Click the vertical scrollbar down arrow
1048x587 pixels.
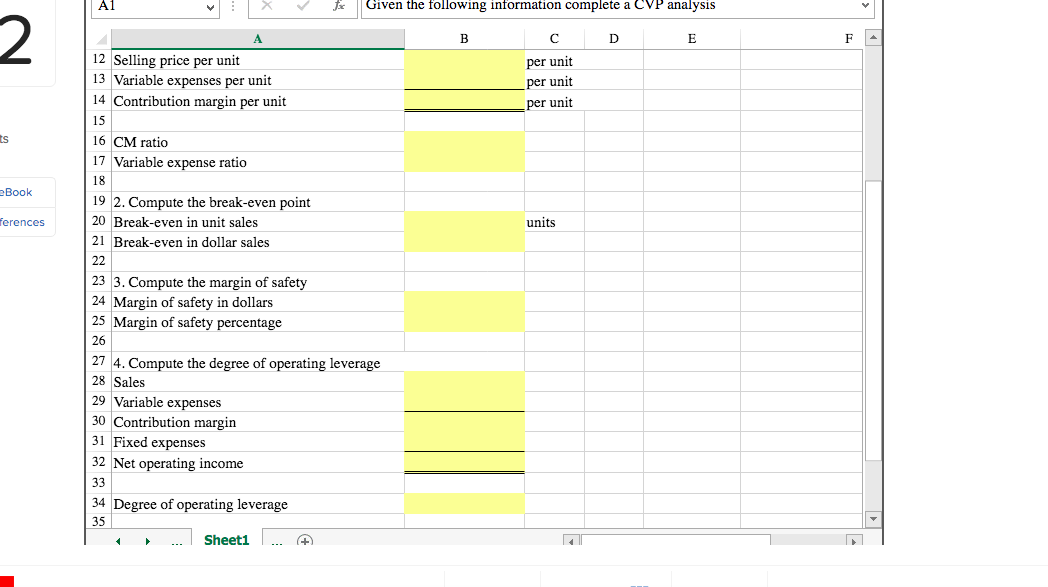[x=873, y=519]
